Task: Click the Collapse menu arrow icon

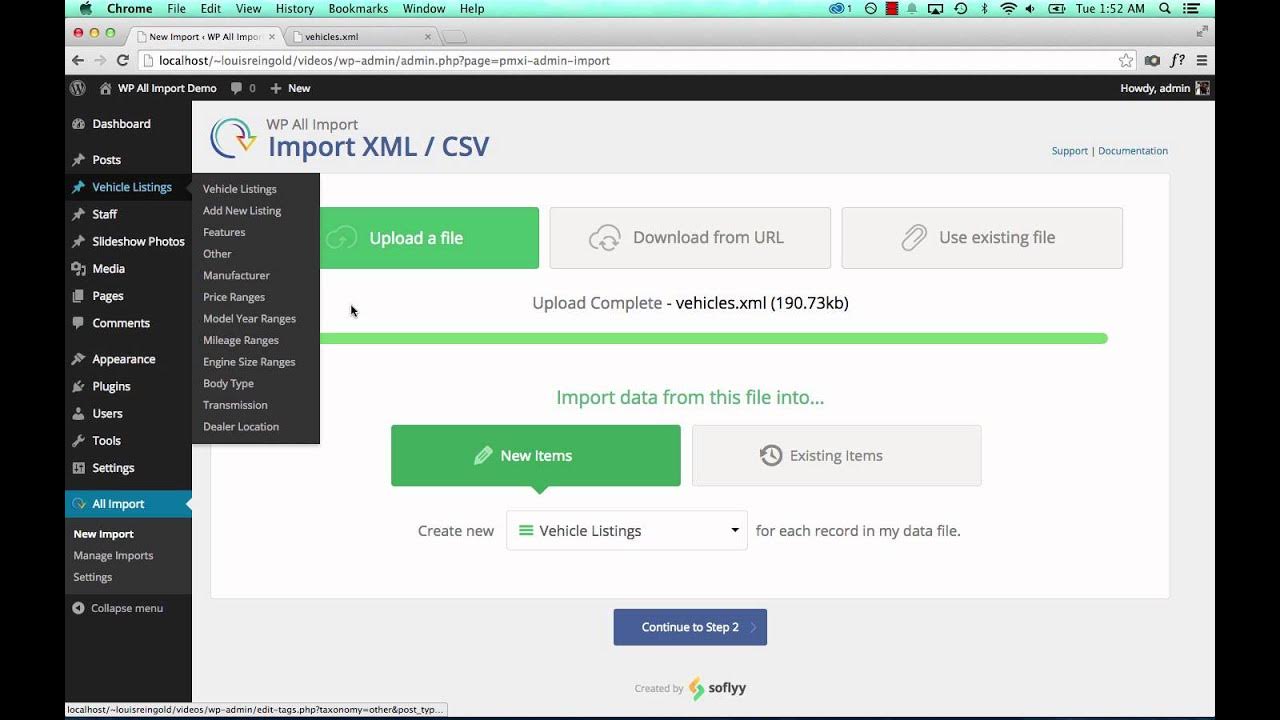Action: coord(78,608)
